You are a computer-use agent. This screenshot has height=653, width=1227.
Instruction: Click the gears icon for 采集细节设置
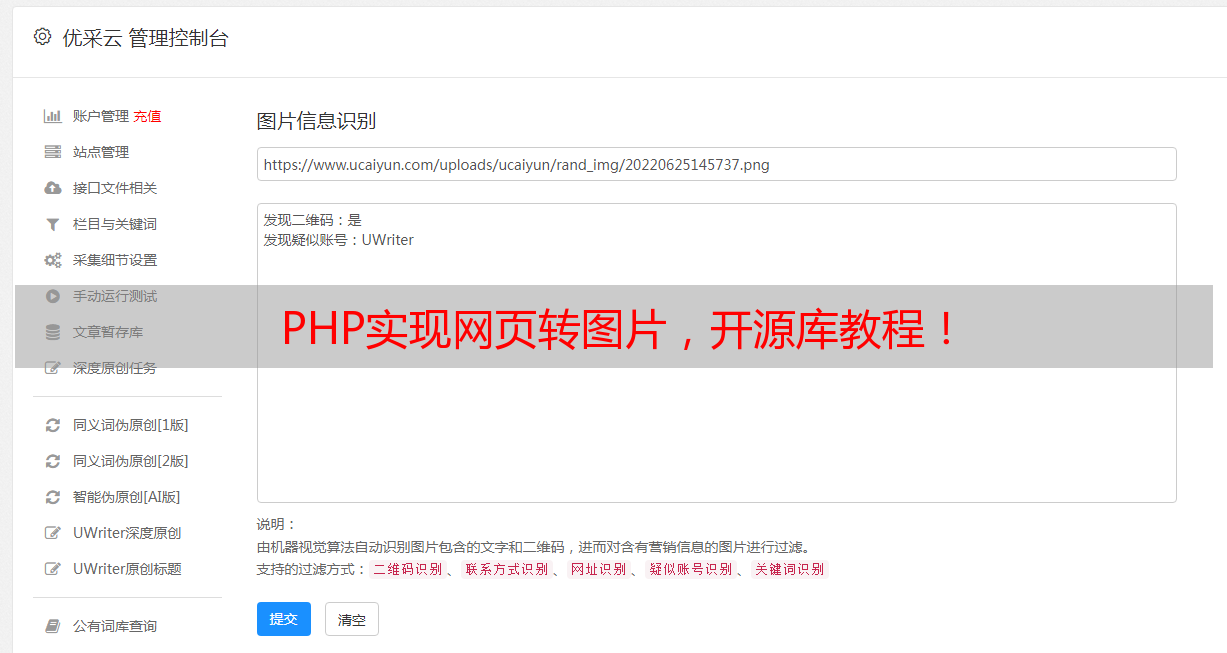[x=53, y=260]
